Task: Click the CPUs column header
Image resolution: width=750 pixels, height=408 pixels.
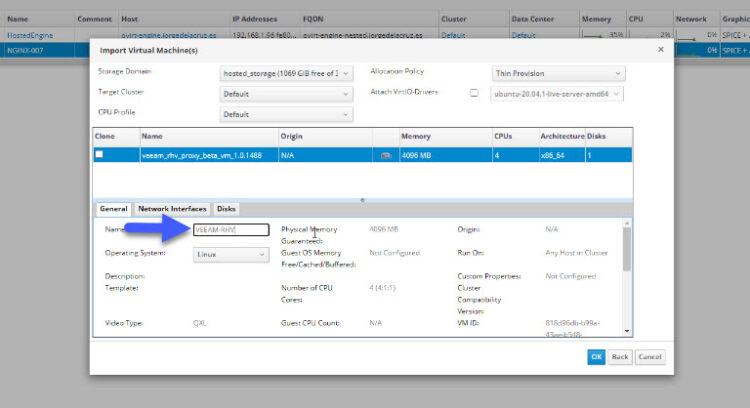Action: (503, 136)
